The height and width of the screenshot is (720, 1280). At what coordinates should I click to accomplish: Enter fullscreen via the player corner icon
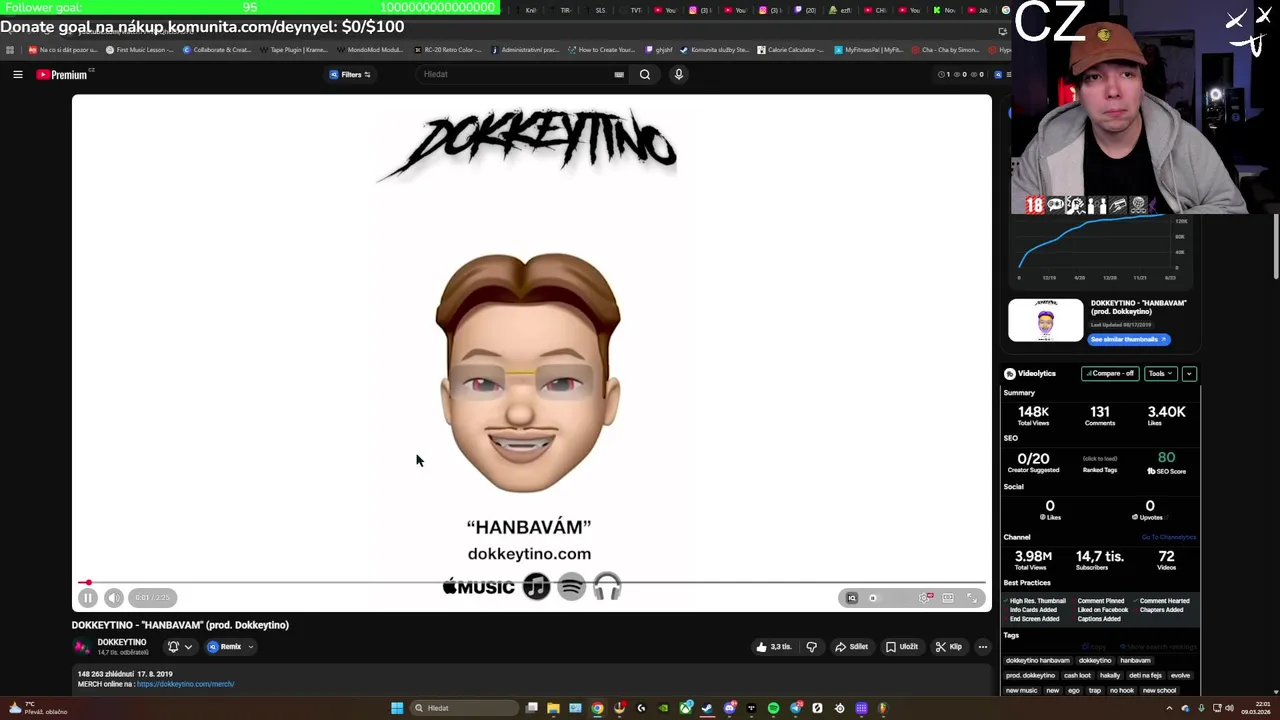(x=972, y=598)
